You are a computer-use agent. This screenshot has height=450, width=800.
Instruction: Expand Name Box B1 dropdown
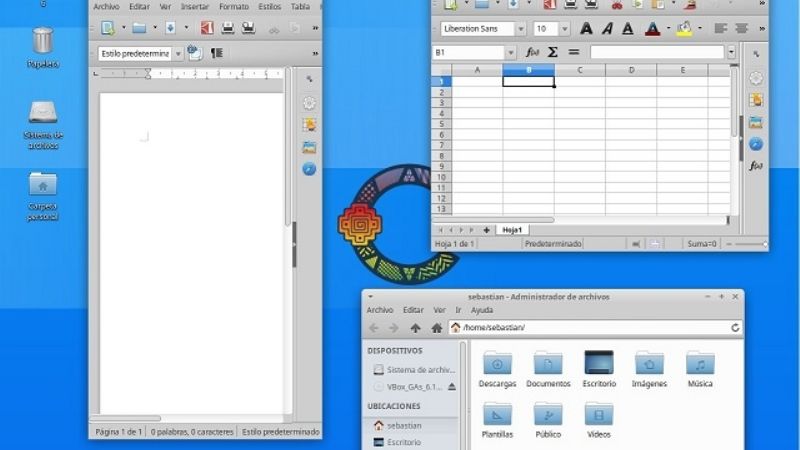pyautogui.click(x=510, y=53)
